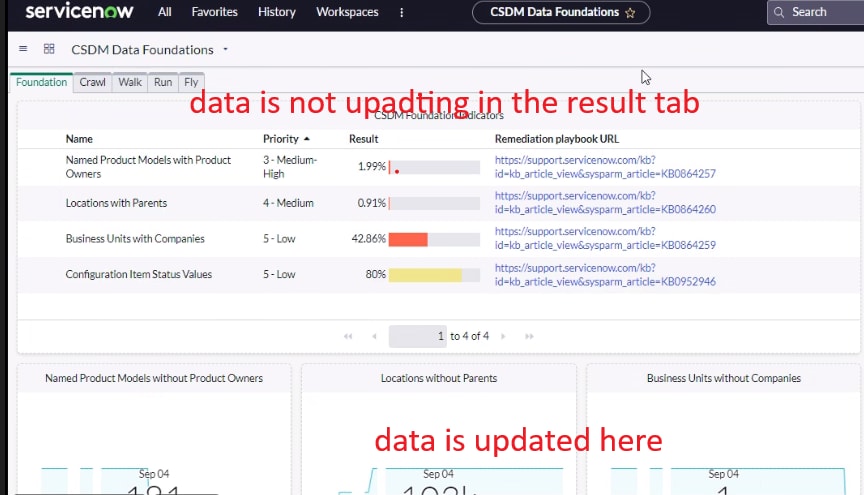This screenshot has width=864, height=495.
Task: Sort by the Result column header
Action: (364, 139)
